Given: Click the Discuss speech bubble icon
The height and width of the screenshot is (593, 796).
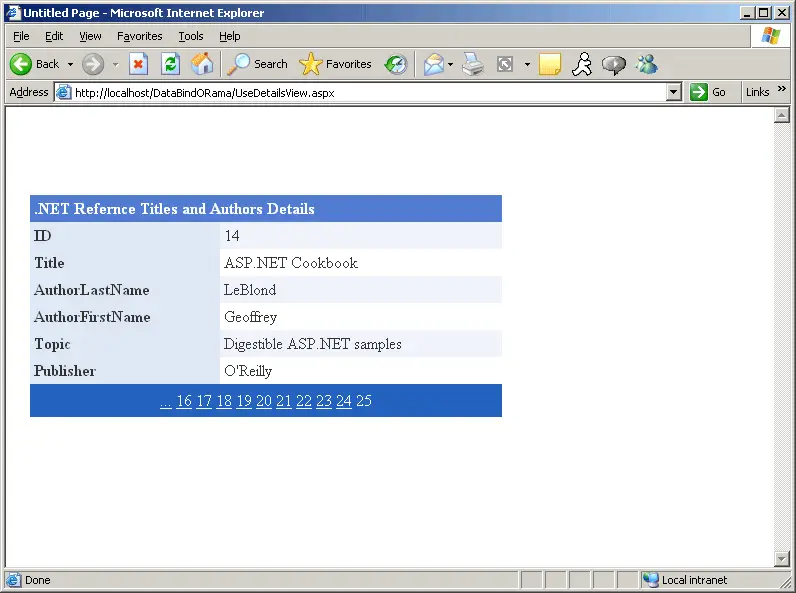Looking at the screenshot, I should 614,64.
